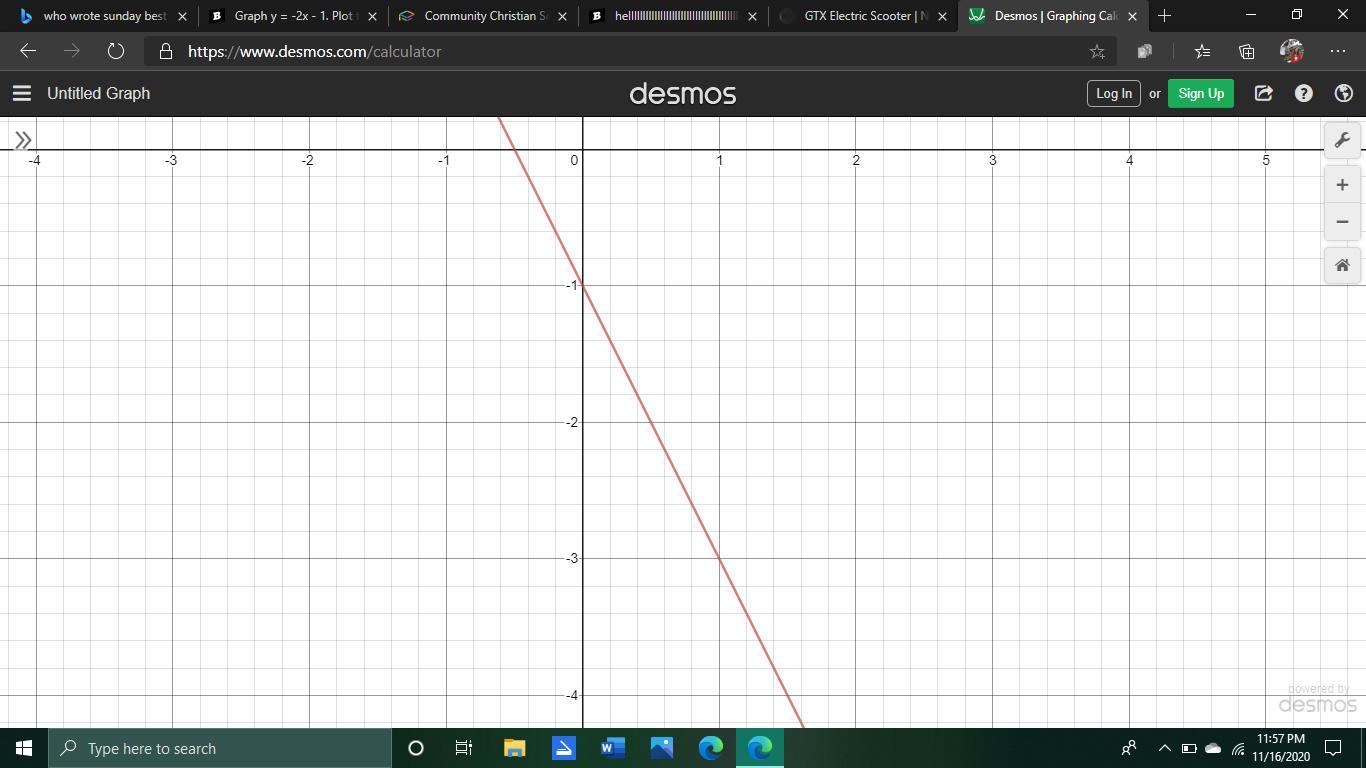Reset graph to default viewport

point(1342,265)
